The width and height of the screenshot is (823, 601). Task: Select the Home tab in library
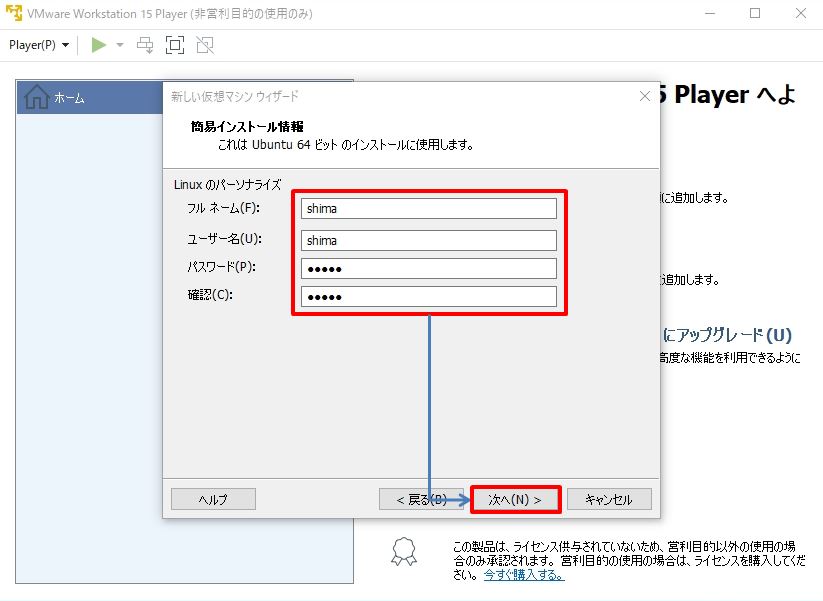click(x=90, y=98)
